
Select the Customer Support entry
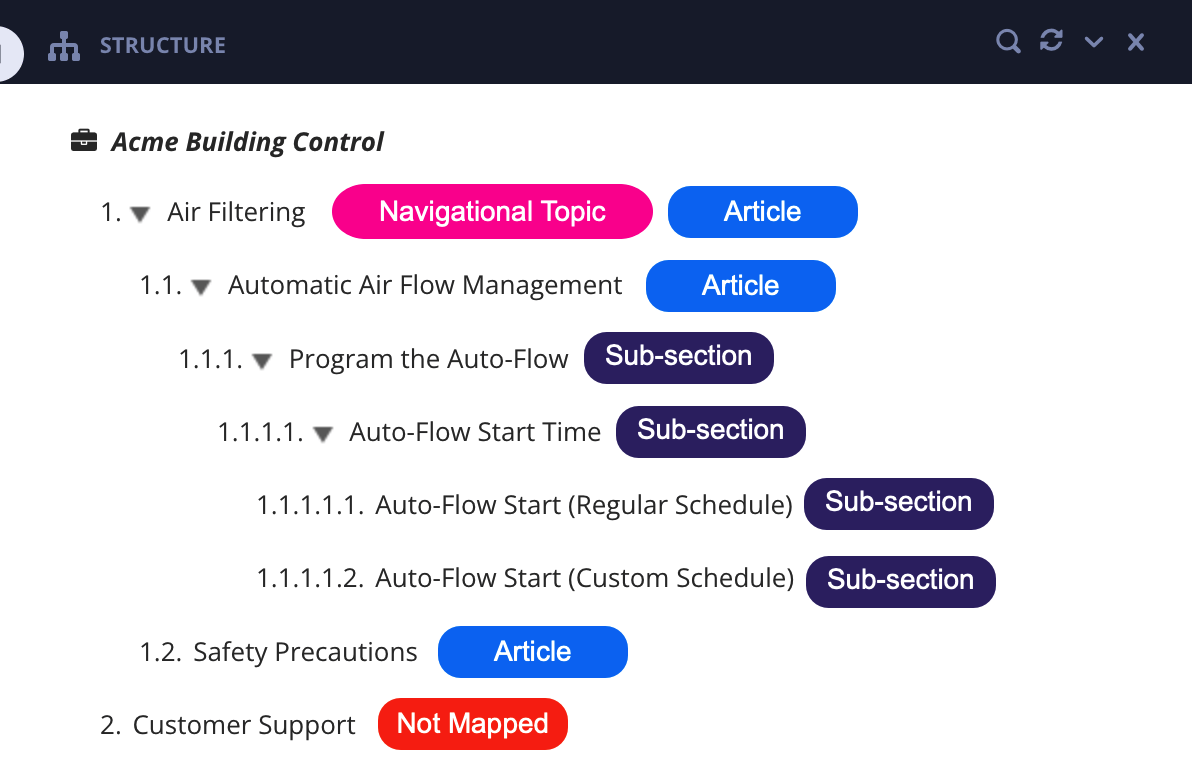[244, 724]
